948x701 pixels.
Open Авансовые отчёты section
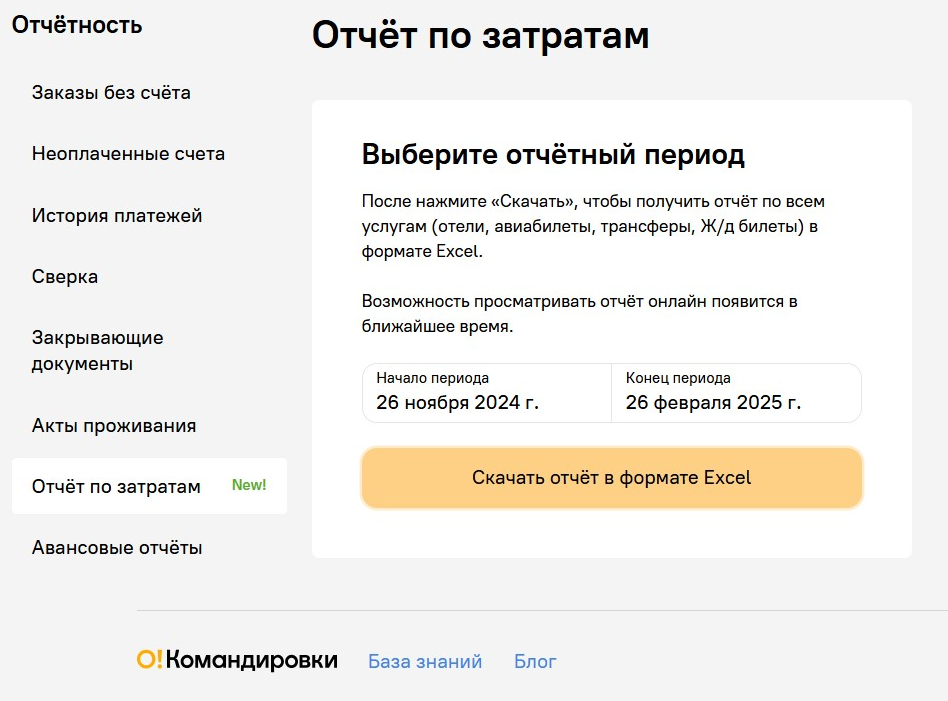(117, 548)
